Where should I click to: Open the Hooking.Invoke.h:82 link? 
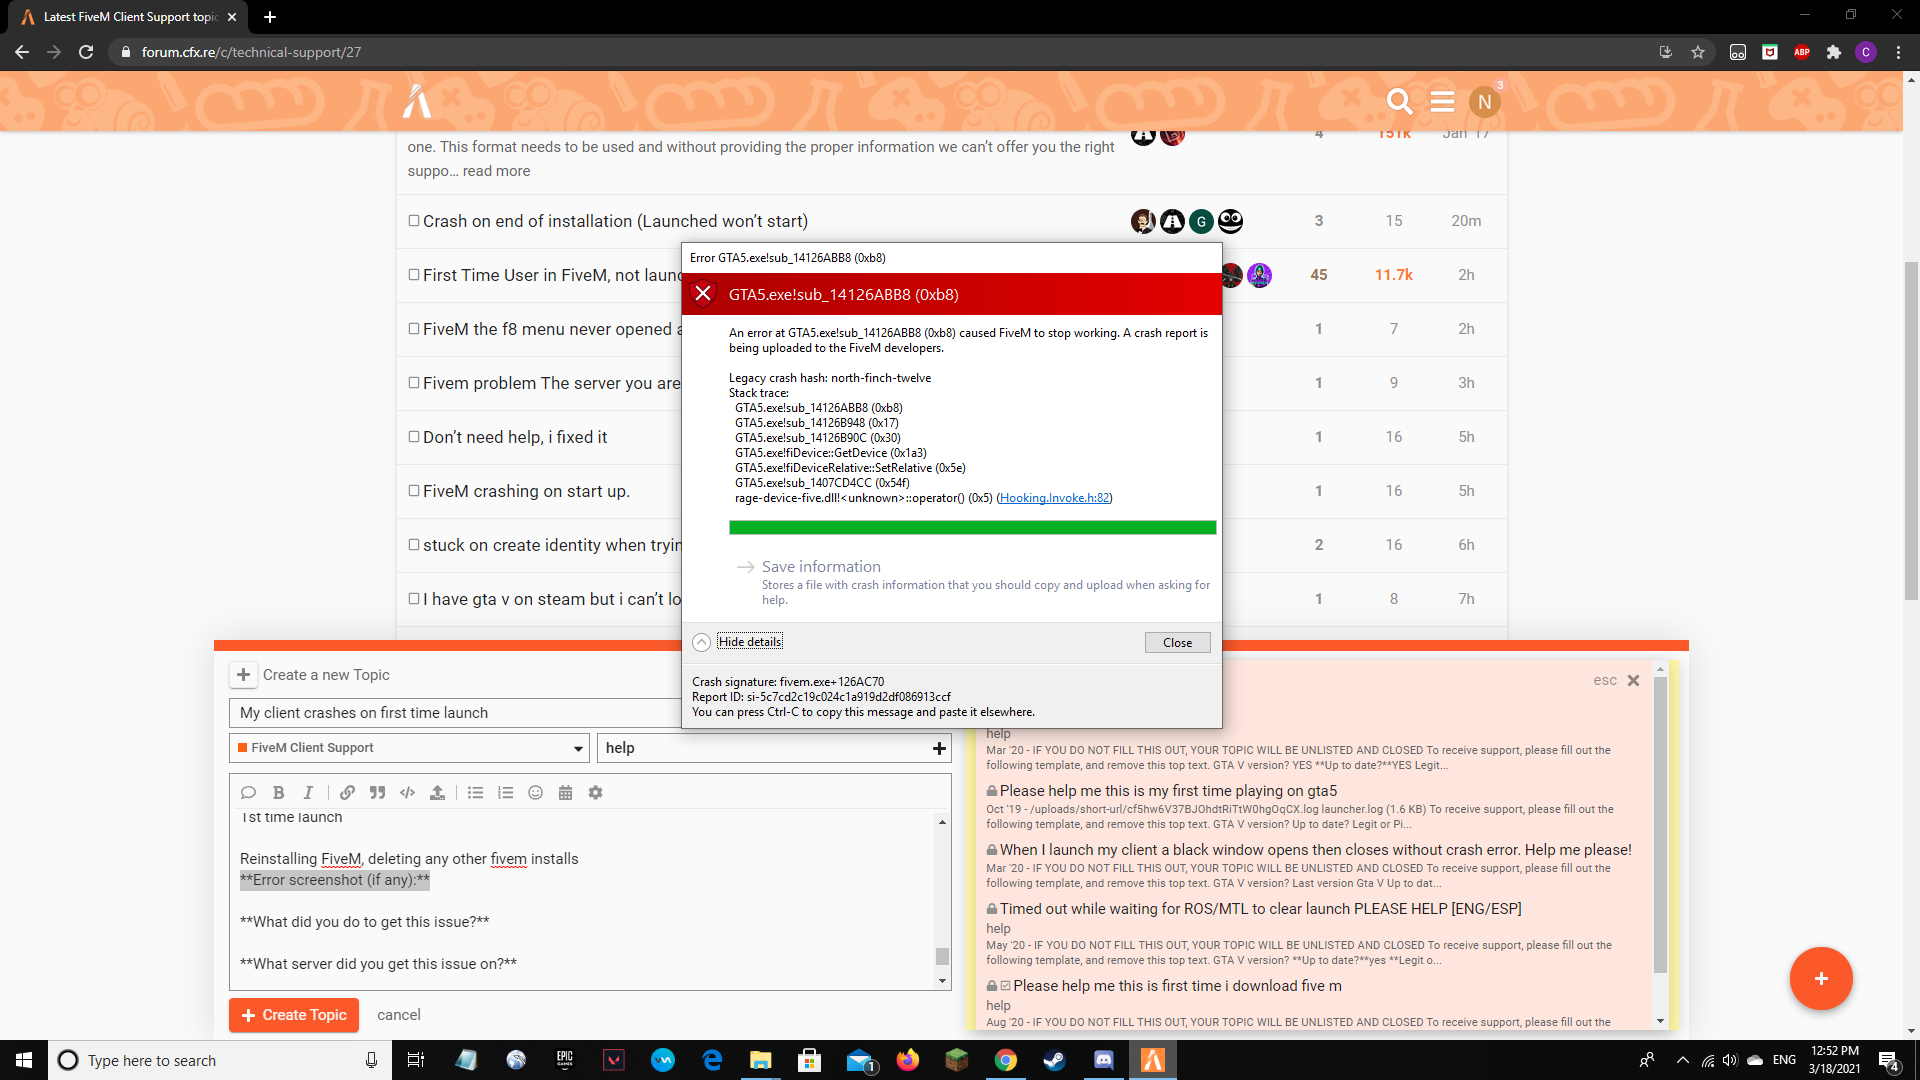coord(1054,498)
